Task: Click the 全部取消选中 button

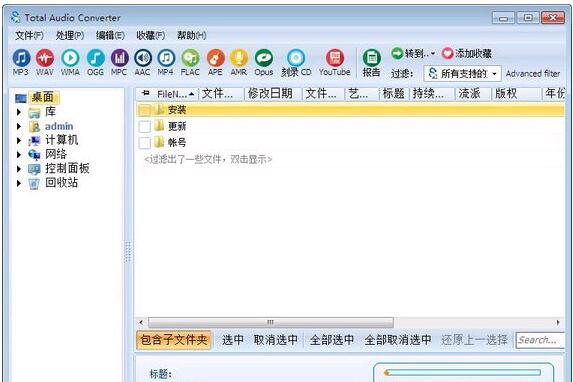Action: (398, 340)
